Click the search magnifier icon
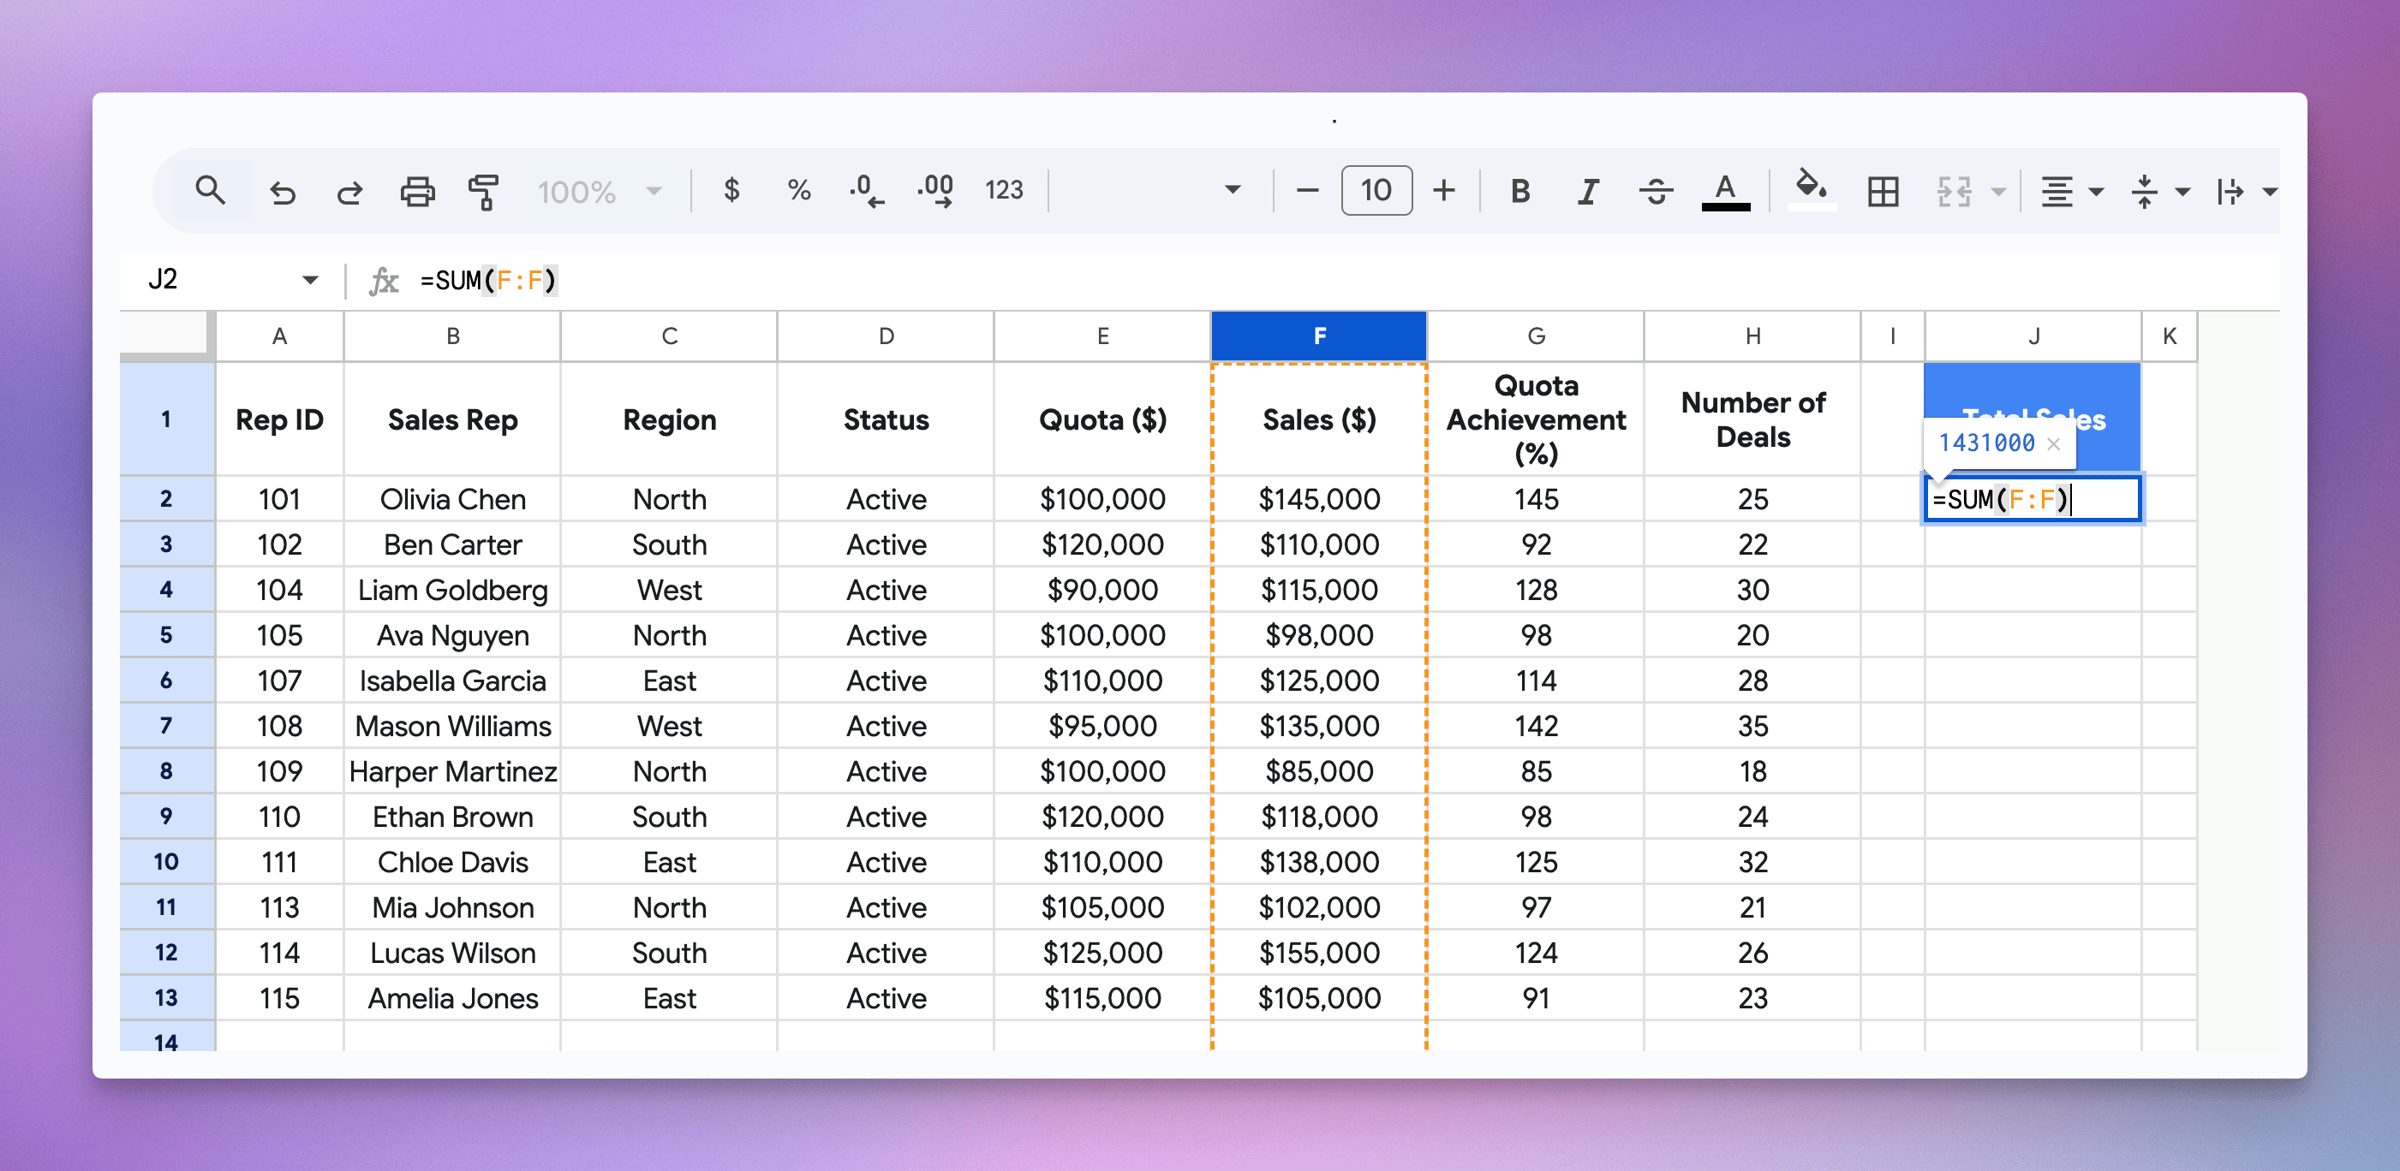The image size is (2400, 1171). 210,190
